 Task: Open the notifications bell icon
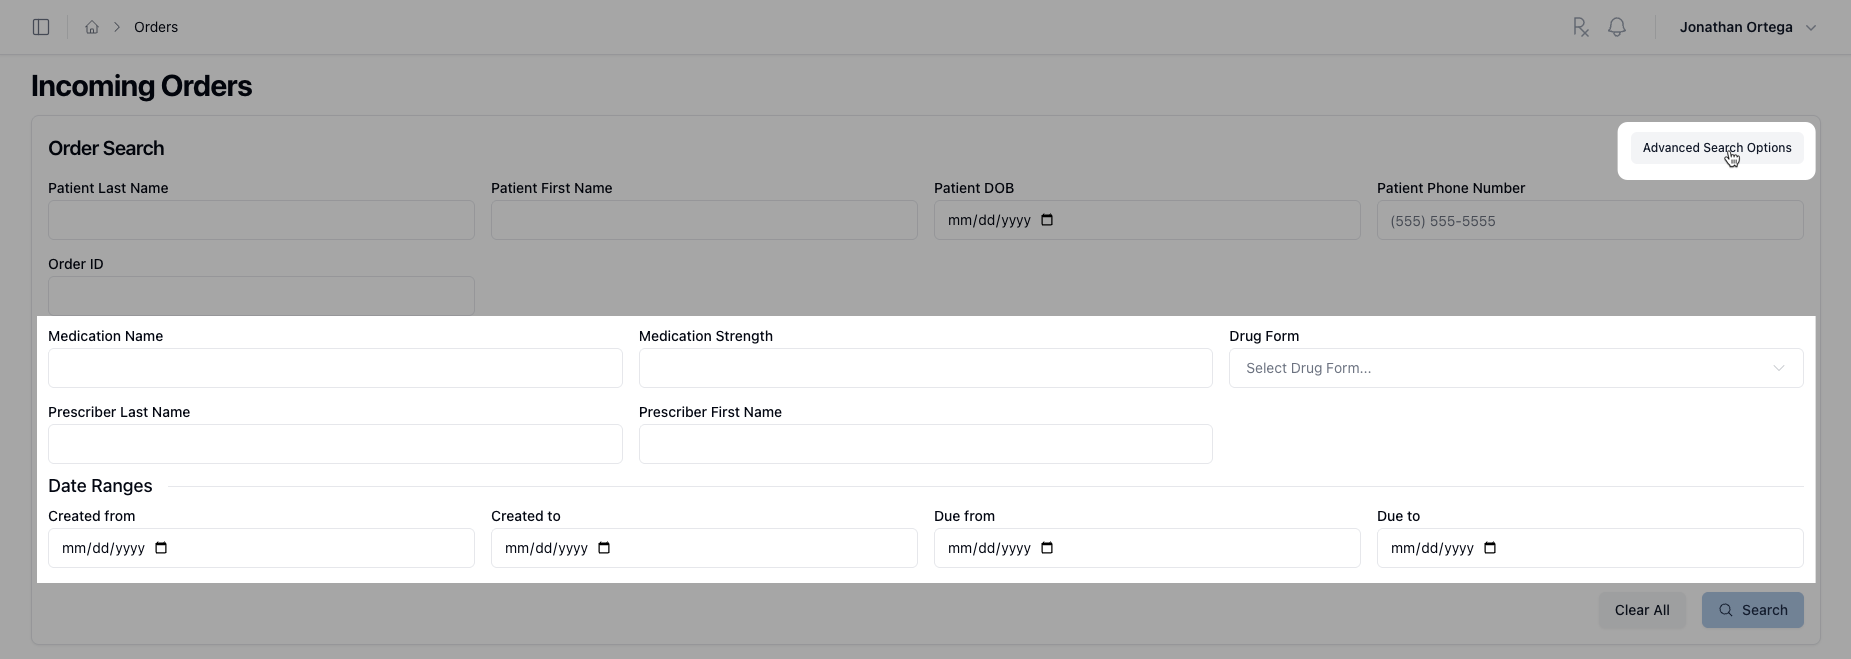(1616, 27)
